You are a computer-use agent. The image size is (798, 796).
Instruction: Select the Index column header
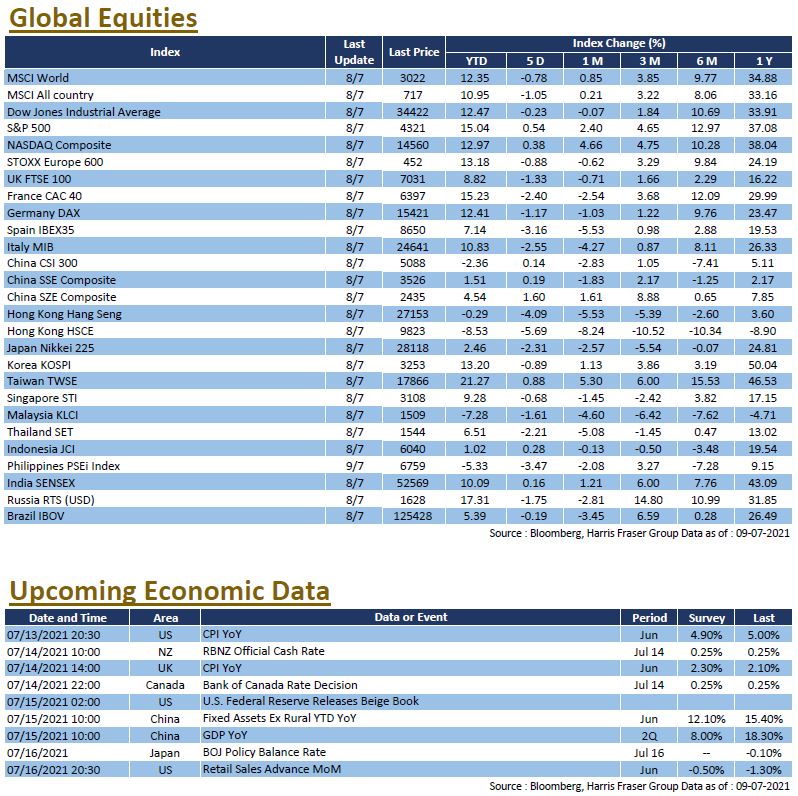click(x=165, y=52)
